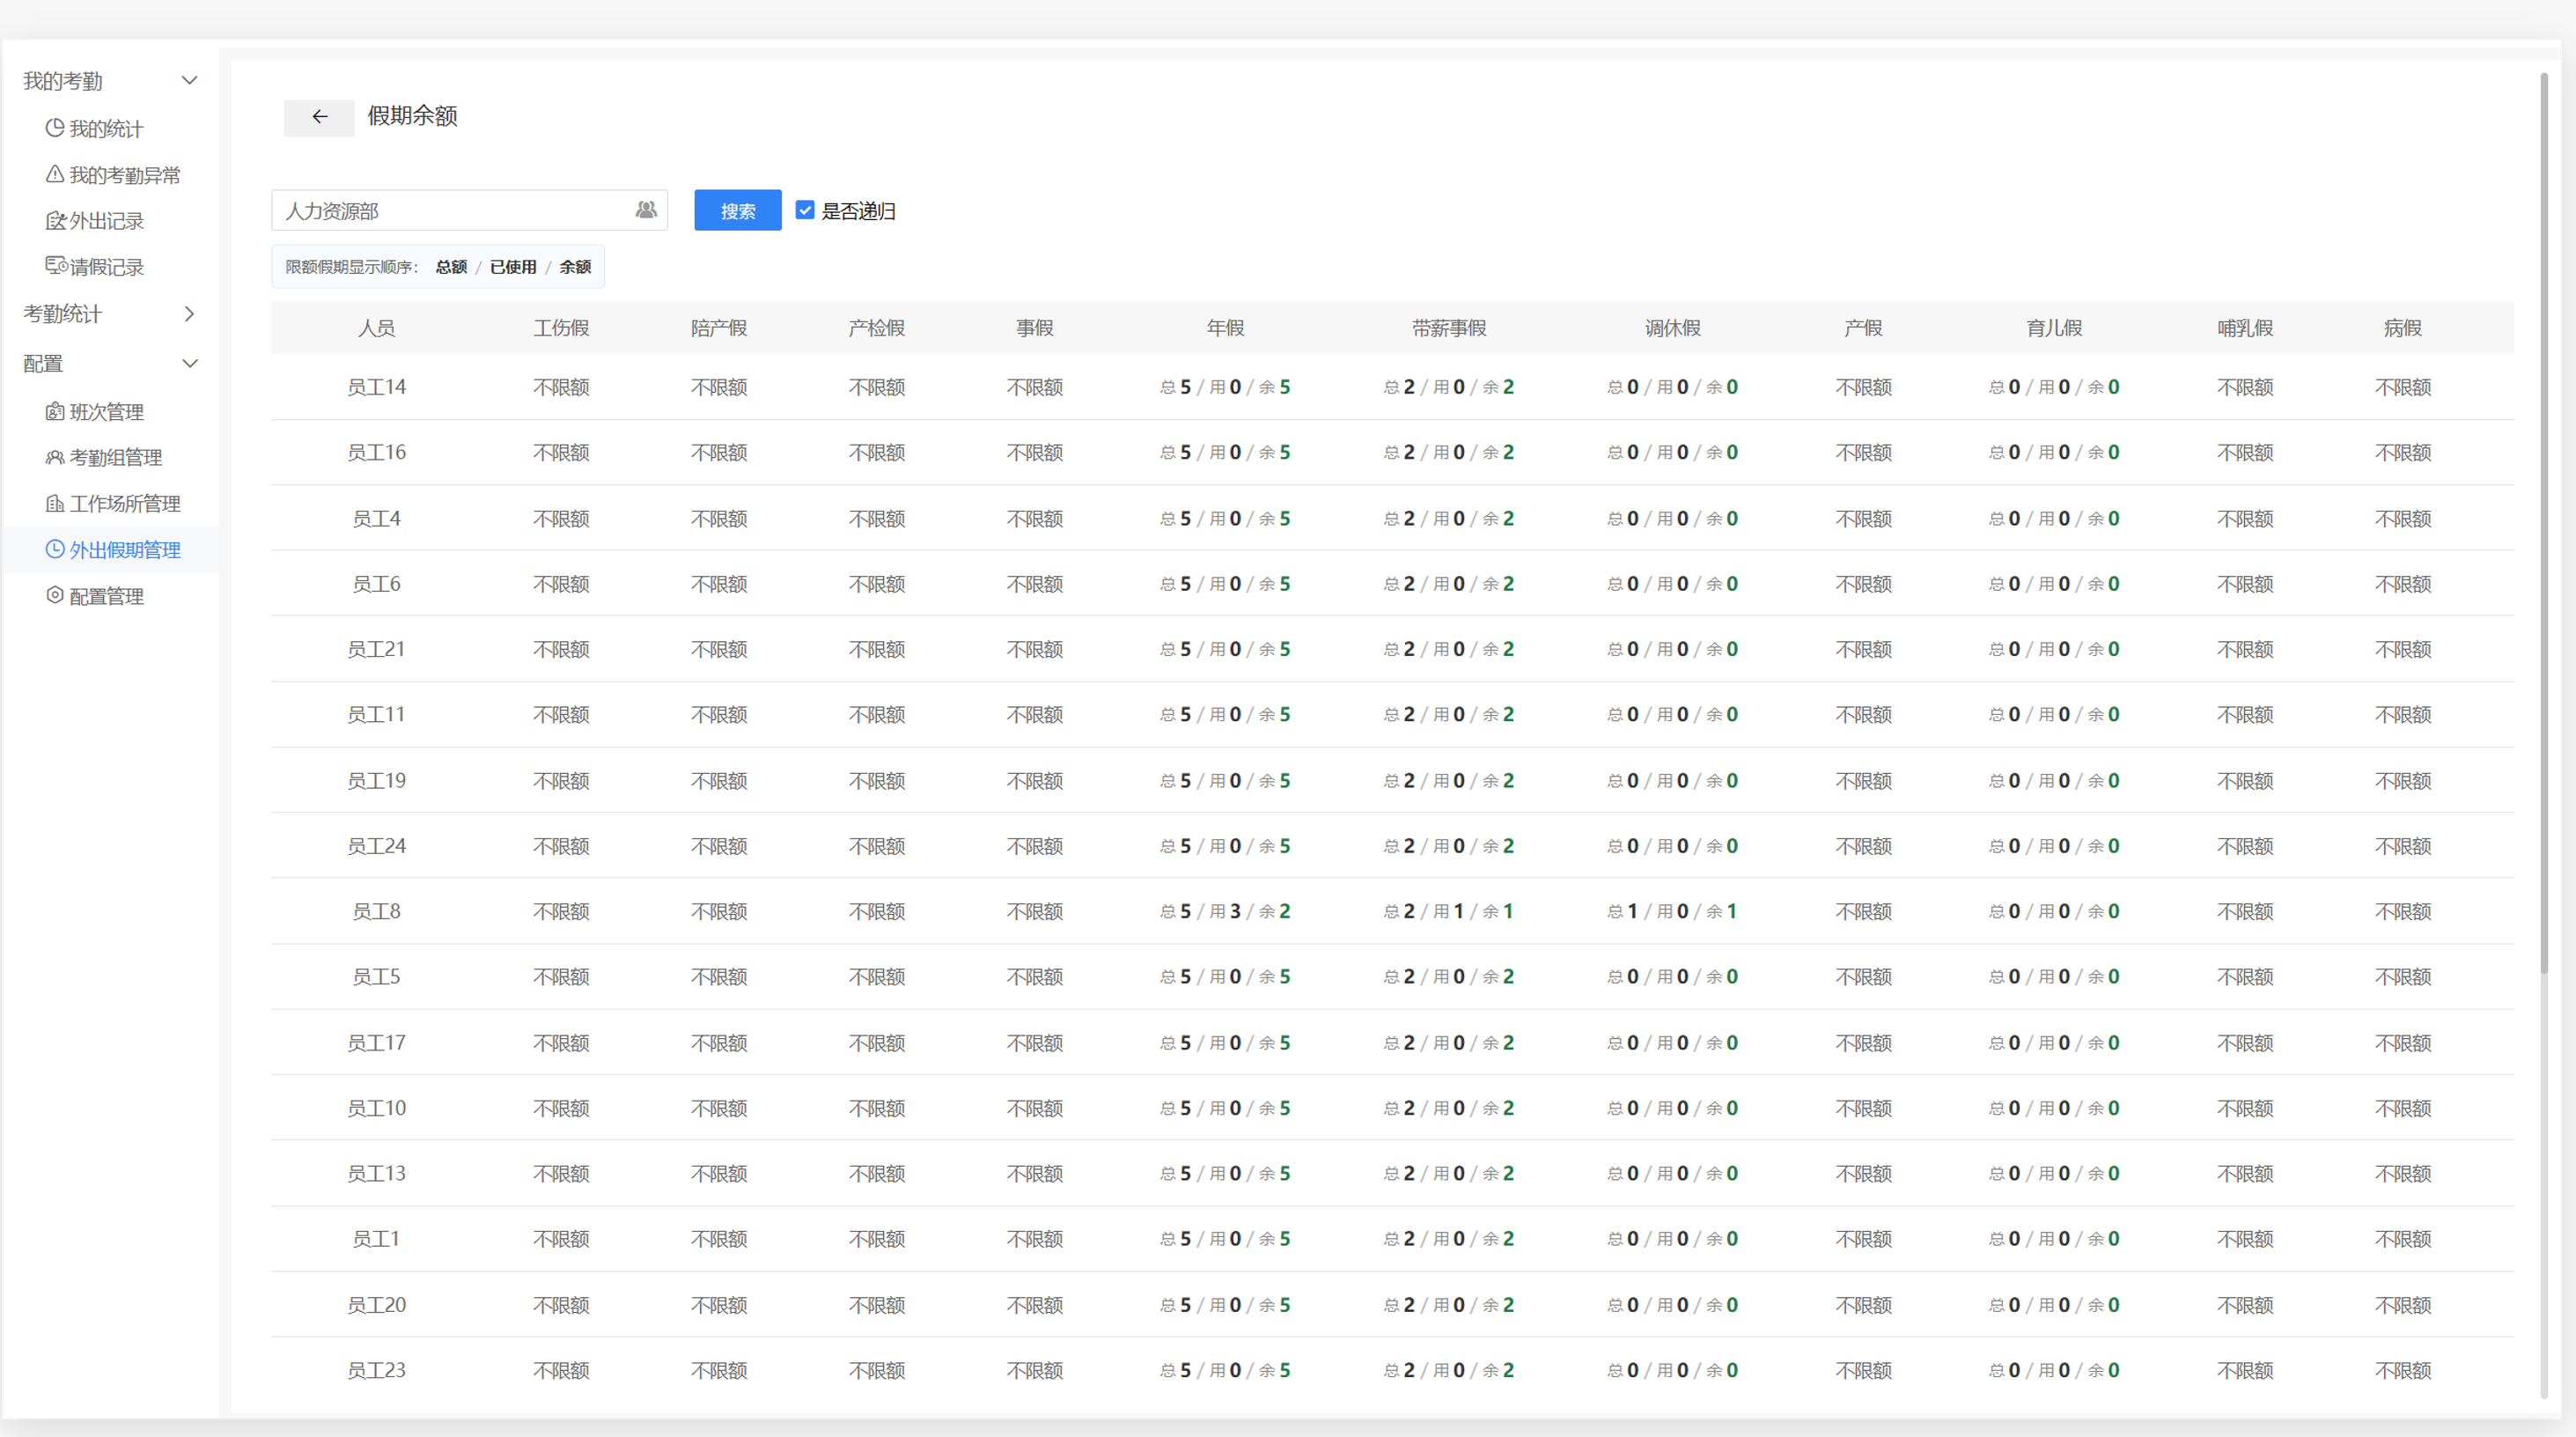The height and width of the screenshot is (1437, 2576).
Task: Click the 班次管理 icon
Action: coord(55,411)
